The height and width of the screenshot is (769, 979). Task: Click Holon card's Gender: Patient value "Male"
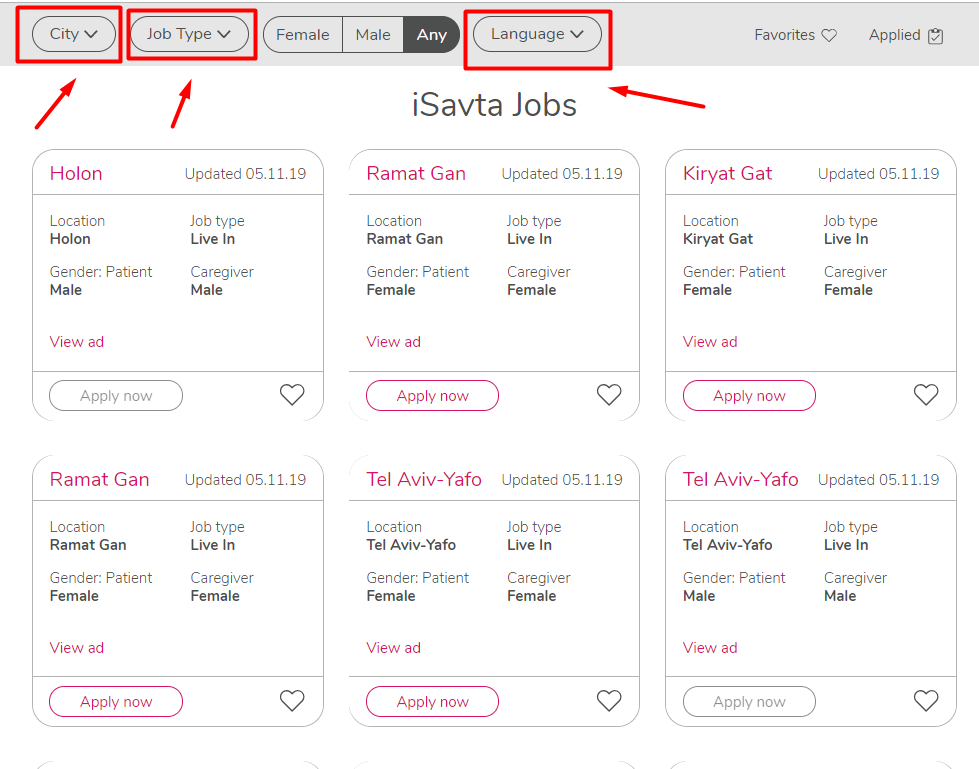(66, 290)
